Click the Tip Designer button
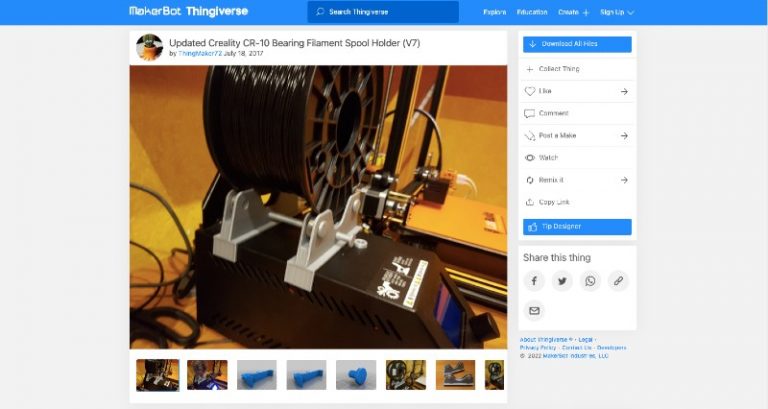768x409 pixels. tap(577, 227)
